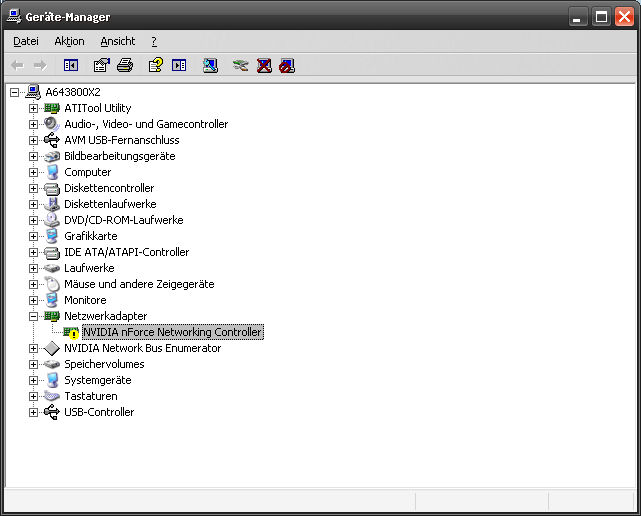Select the A643800X2 root label
Viewport: 641px width, 516px height.
pyautogui.click(x=73, y=92)
